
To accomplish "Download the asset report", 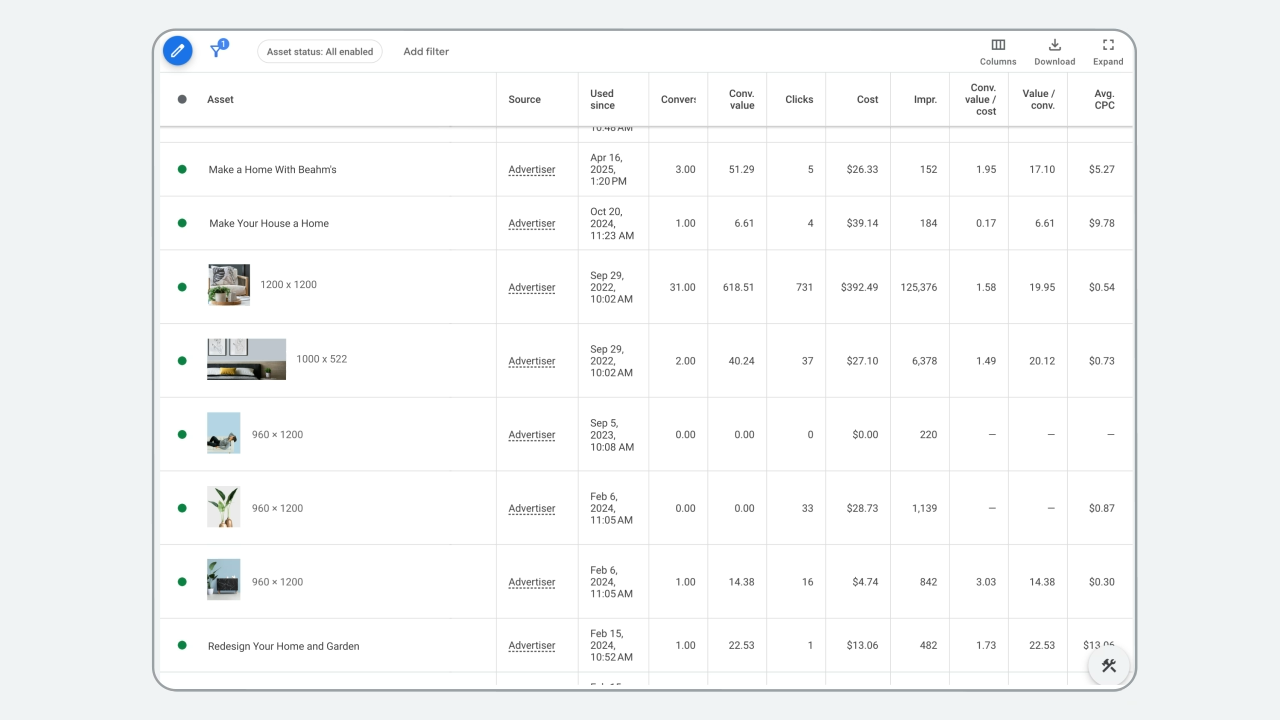I will point(1054,52).
